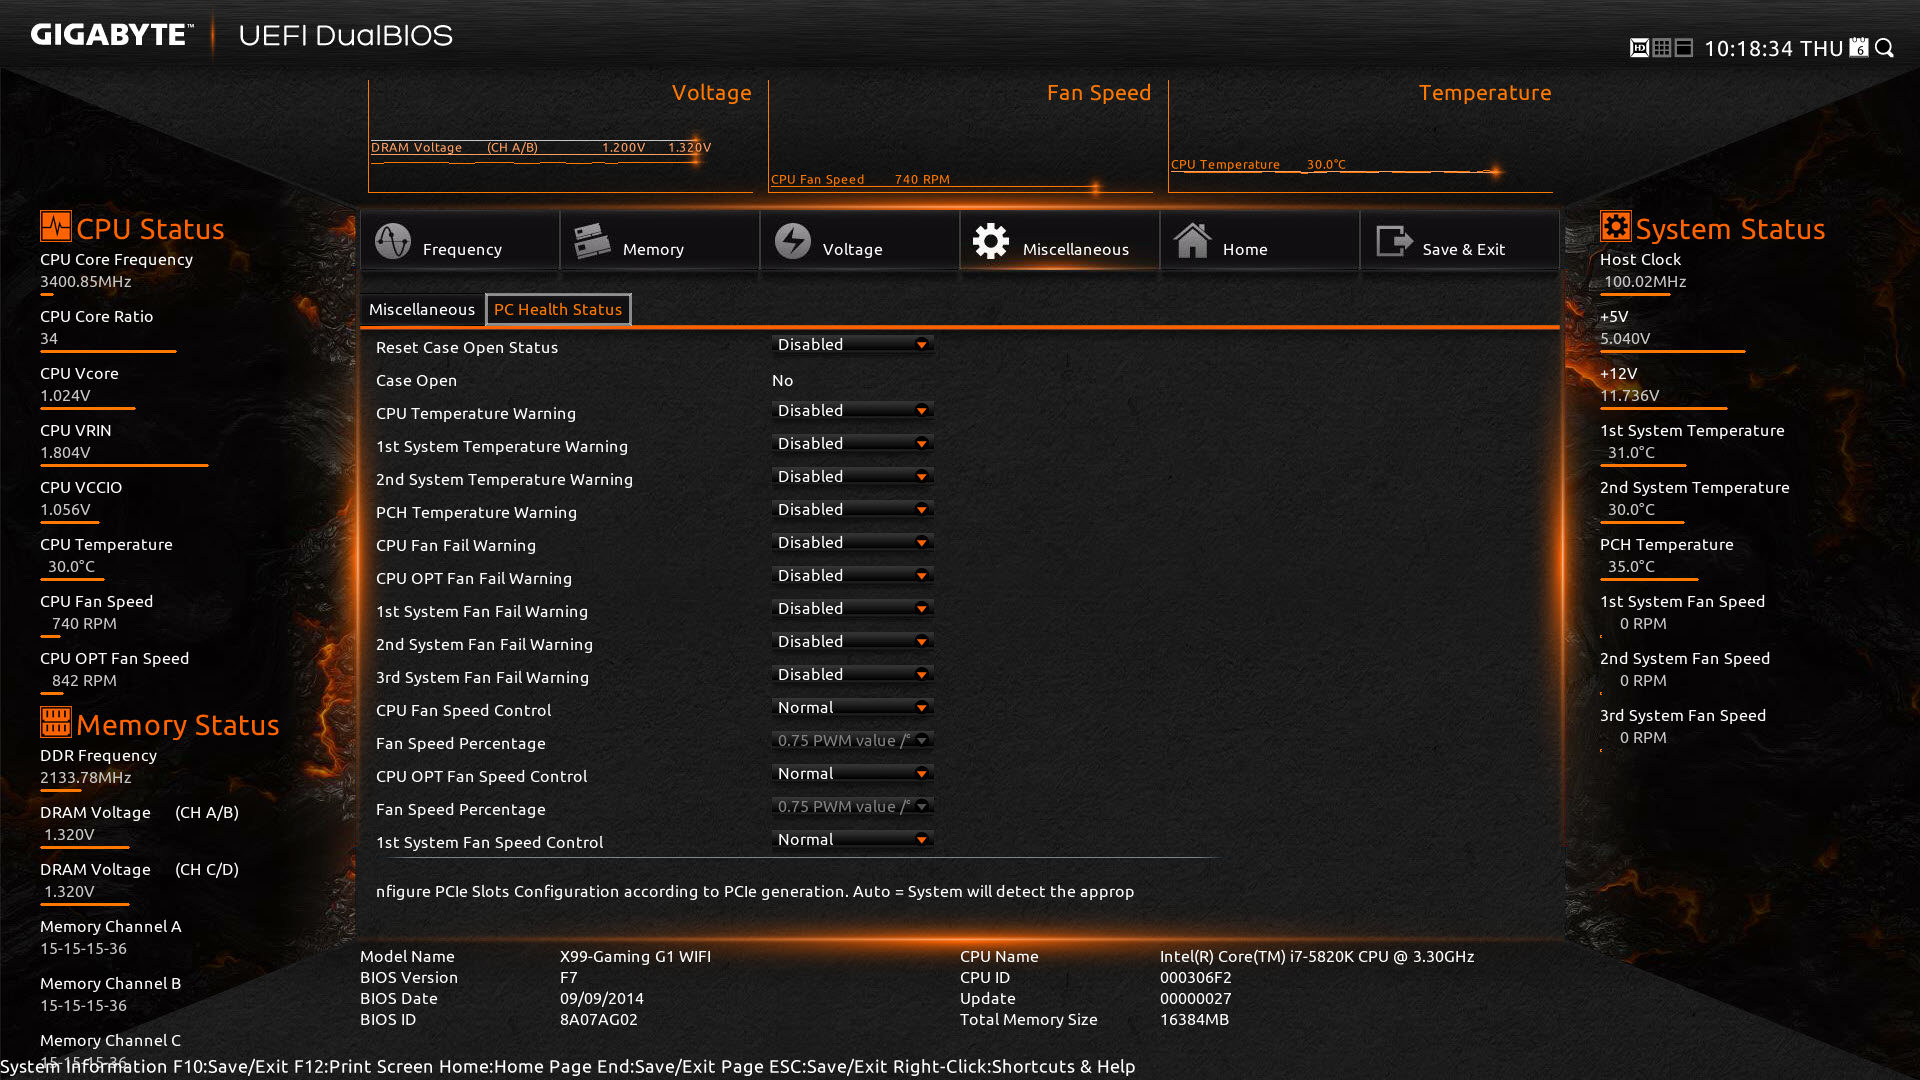Image resolution: width=1920 pixels, height=1080 pixels.
Task: Click the window layout mode icon
Action: pos(1684,48)
